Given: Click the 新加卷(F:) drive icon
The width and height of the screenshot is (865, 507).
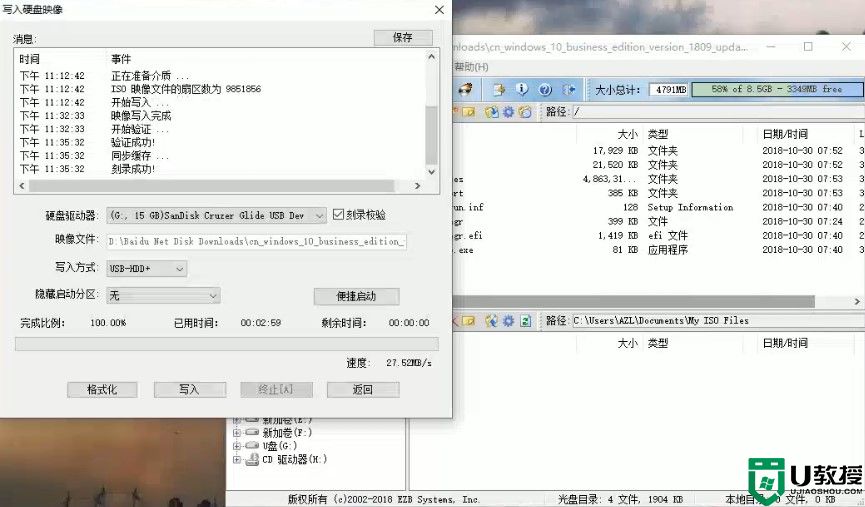Looking at the screenshot, I should pos(252,433).
